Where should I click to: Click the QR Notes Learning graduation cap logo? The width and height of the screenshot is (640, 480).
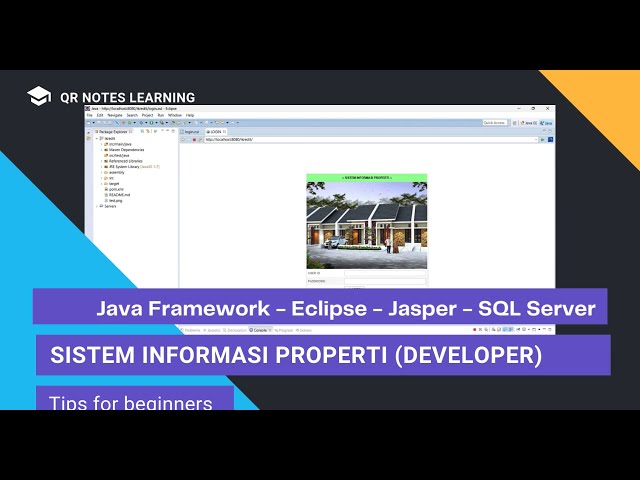(39, 96)
